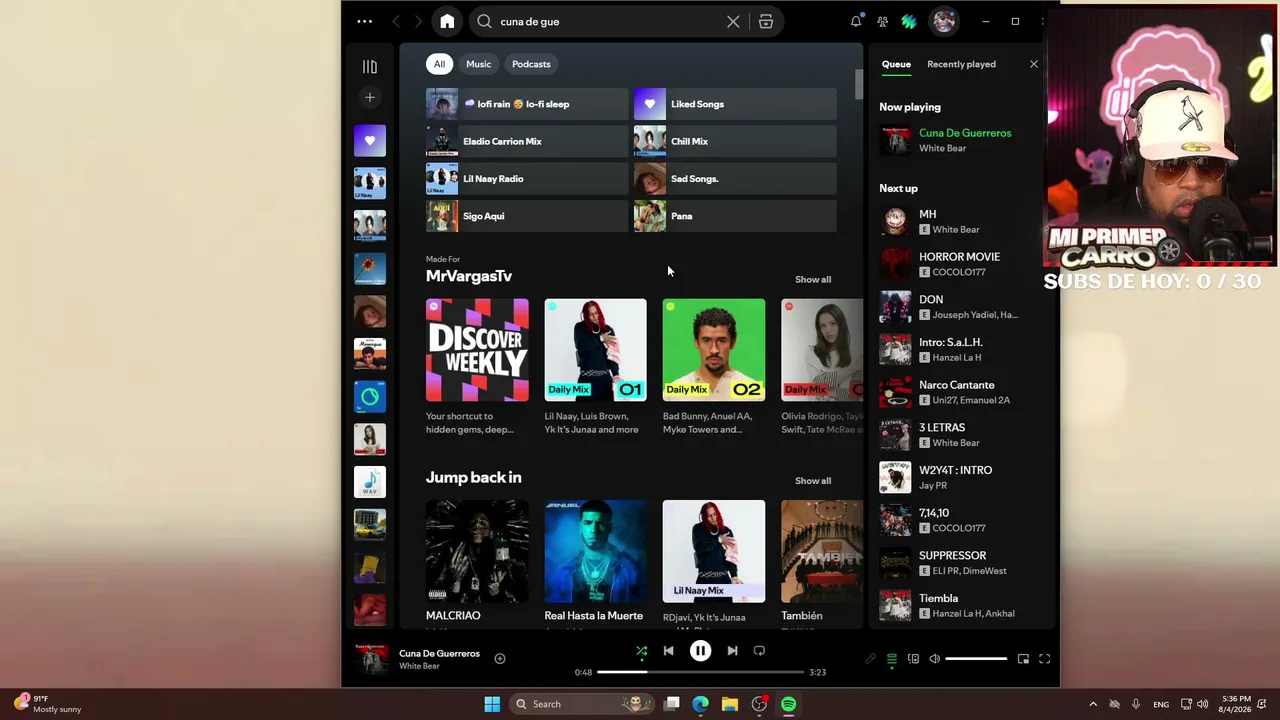Viewport: 1280px width, 720px height.
Task: Seek within the song progress bar
Action: (x=700, y=672)
